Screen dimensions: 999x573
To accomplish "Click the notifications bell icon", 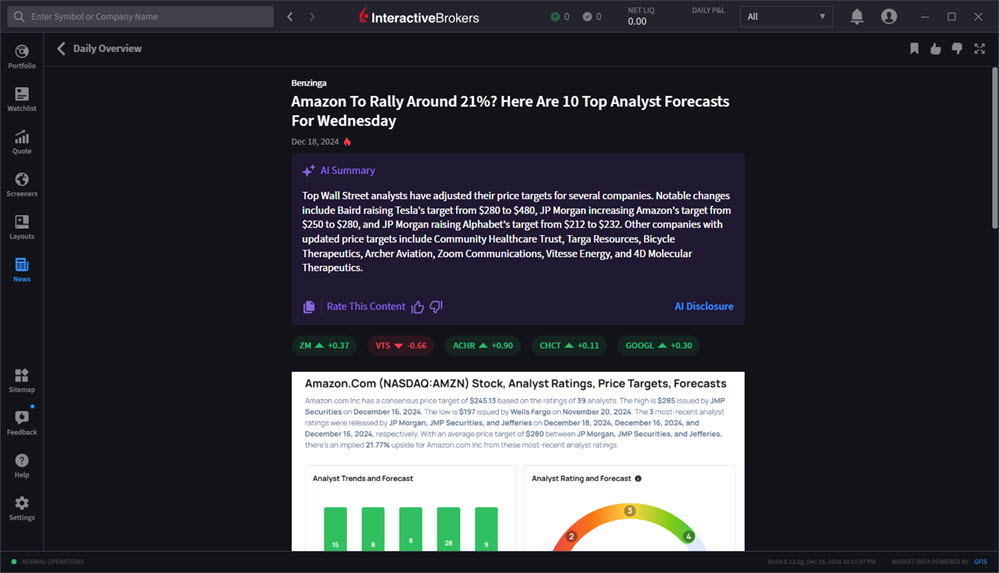I will (x=857, y=17).
